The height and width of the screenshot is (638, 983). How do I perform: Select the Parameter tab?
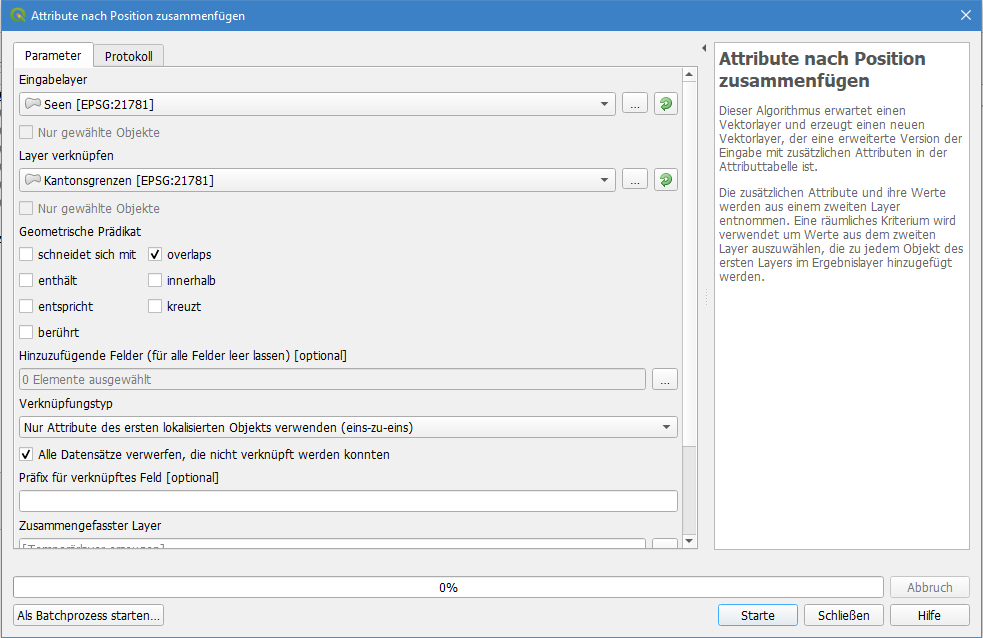click(53, 56)
